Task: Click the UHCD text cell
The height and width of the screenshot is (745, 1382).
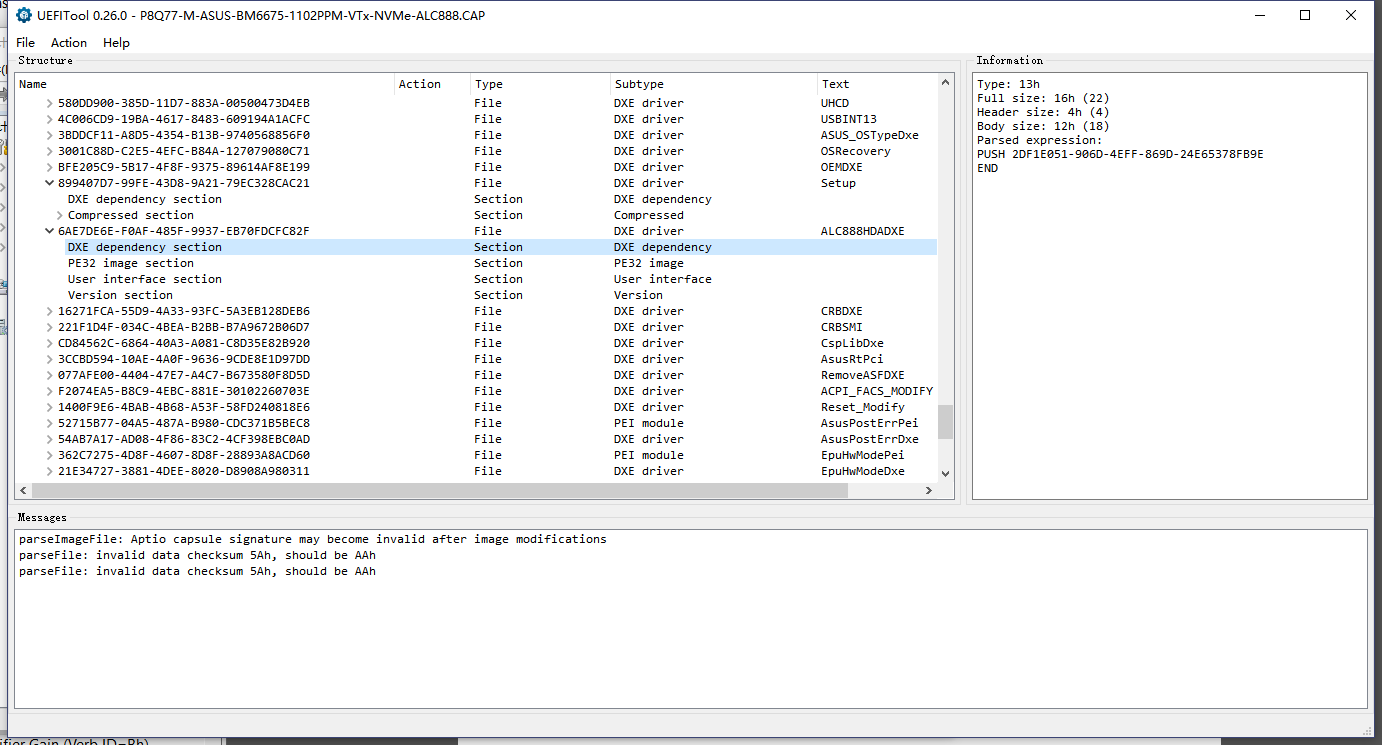Action: coord(835,103)
